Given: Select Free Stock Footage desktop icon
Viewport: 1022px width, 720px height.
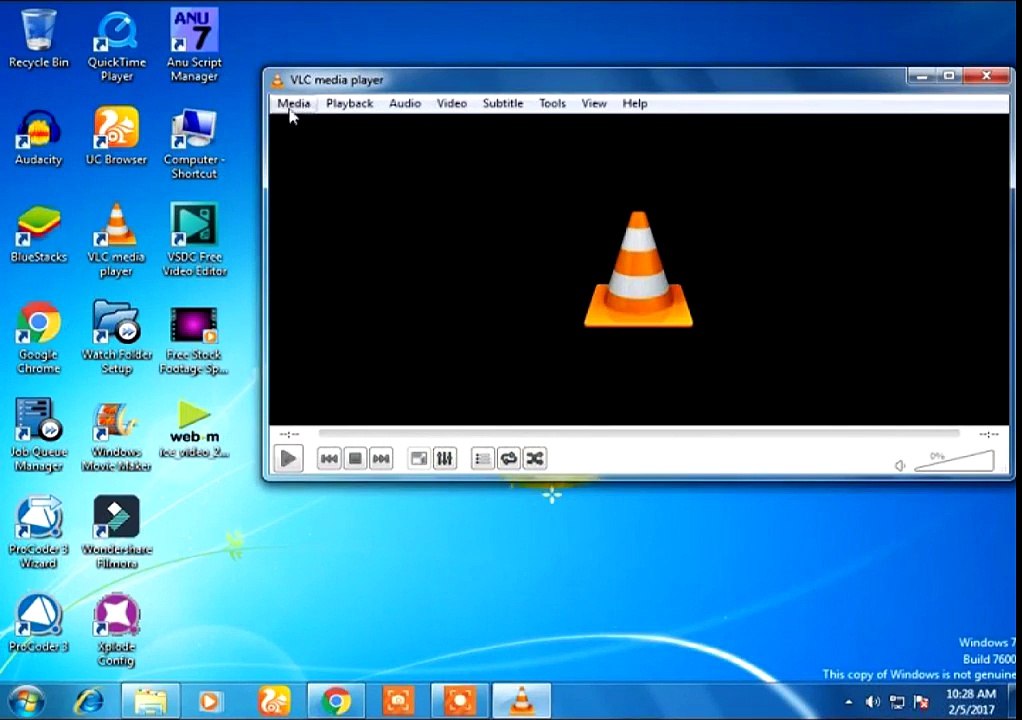Looking at the screenshot, I should coord(194,340).
